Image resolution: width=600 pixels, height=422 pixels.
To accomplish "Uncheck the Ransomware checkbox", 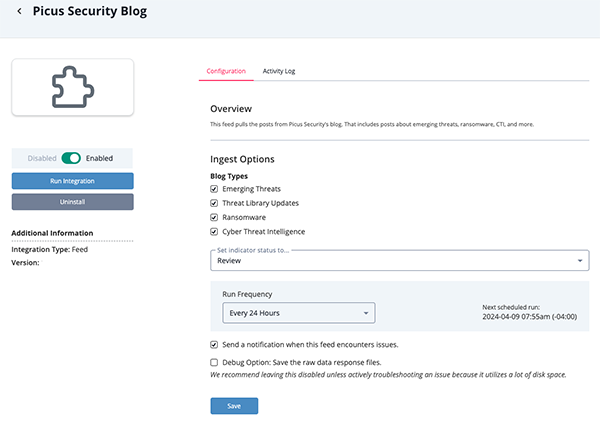I will pyautogui.click(x=214, y=217).
